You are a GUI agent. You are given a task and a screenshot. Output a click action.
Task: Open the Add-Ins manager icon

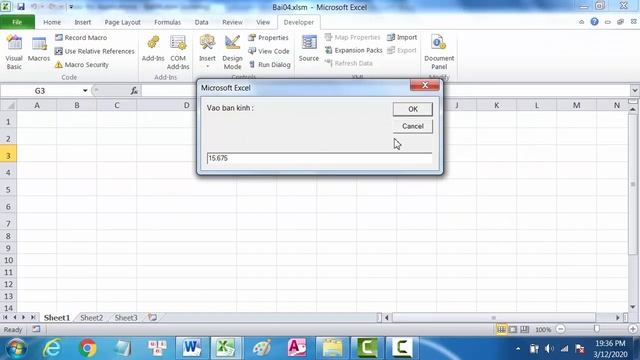point(153,48)
